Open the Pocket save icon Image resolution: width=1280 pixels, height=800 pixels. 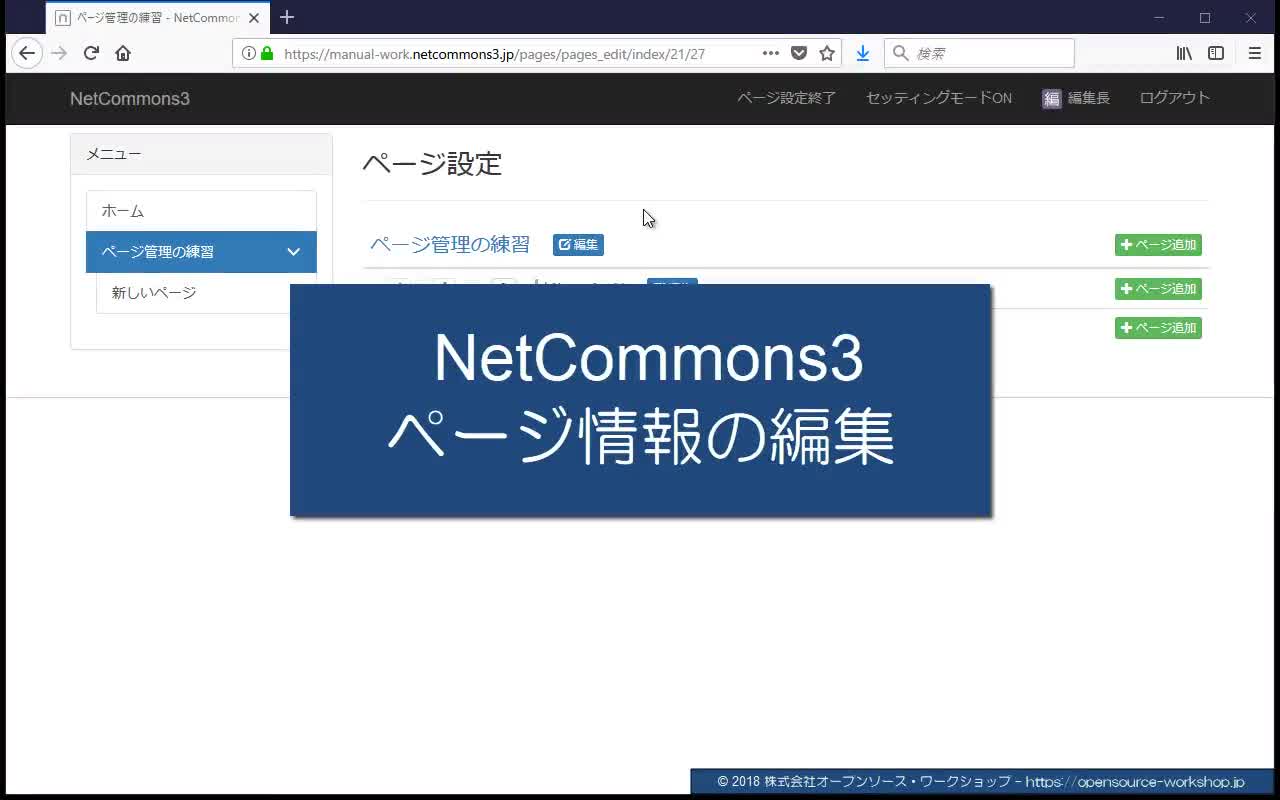(x=799, y=54)
